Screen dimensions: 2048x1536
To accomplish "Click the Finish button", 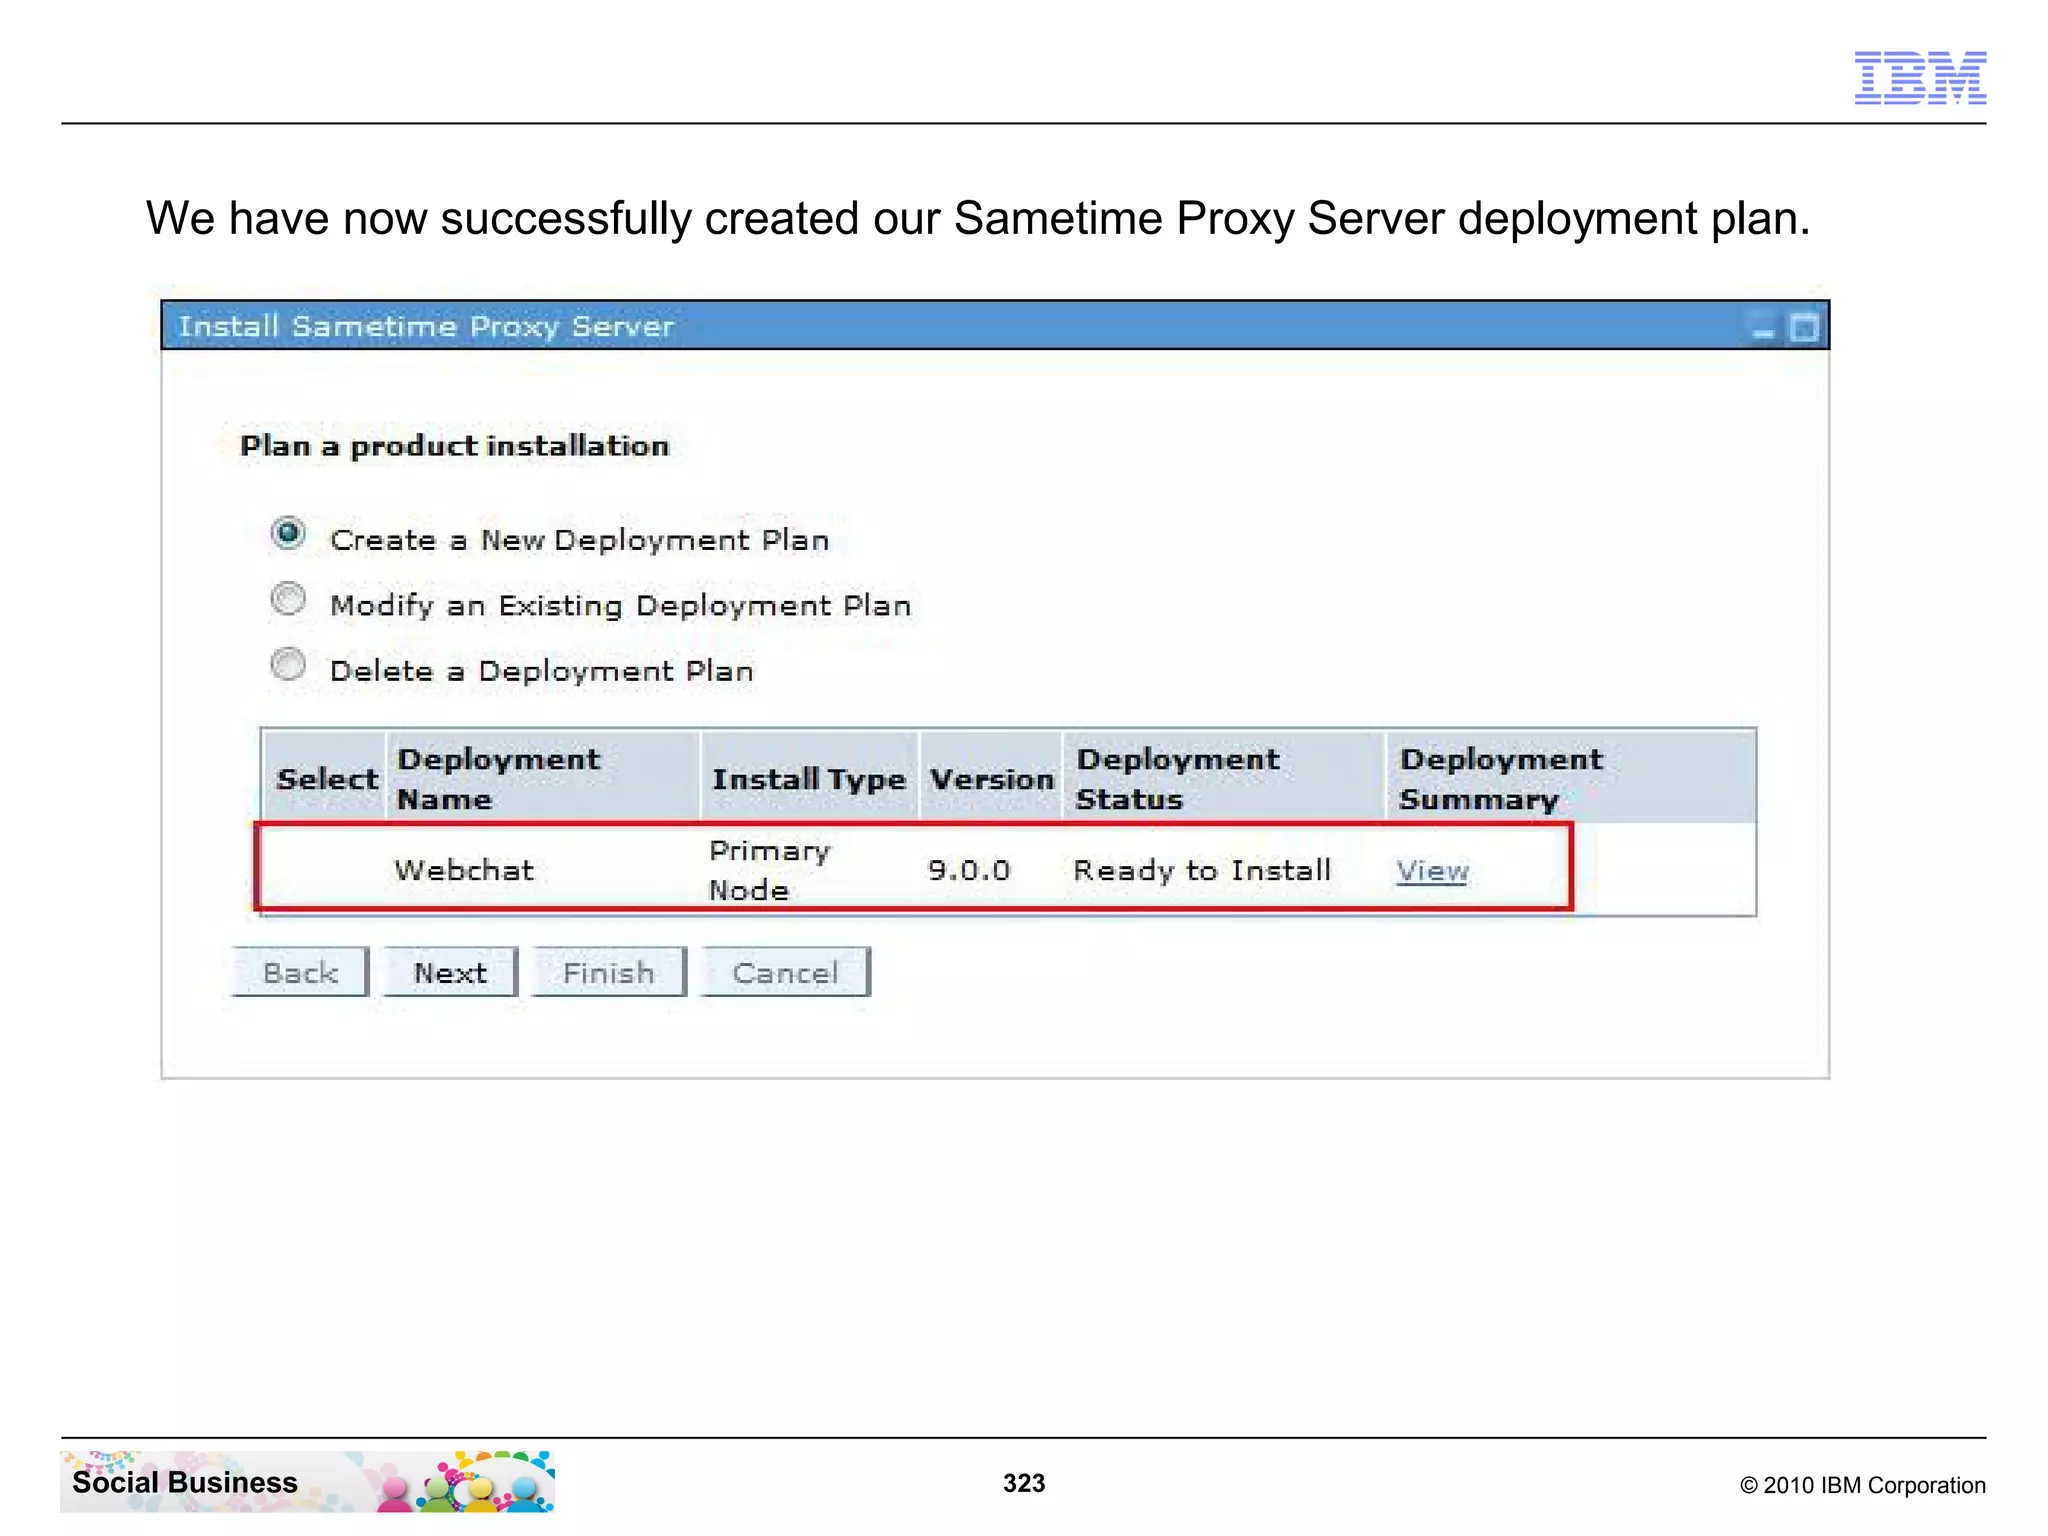I will [609, 972].
